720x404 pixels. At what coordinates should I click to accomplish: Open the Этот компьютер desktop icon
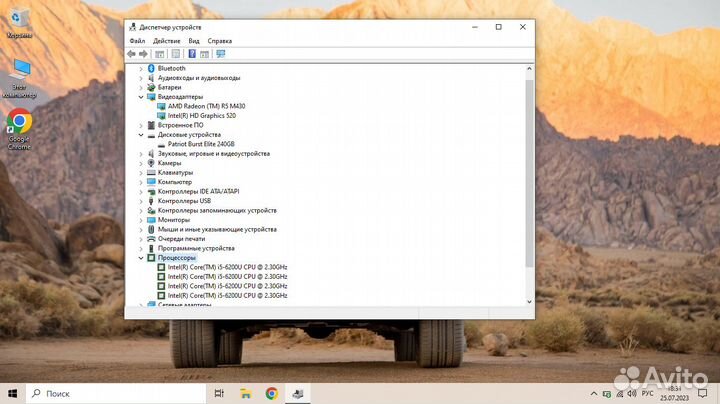[x=19, y=78]
